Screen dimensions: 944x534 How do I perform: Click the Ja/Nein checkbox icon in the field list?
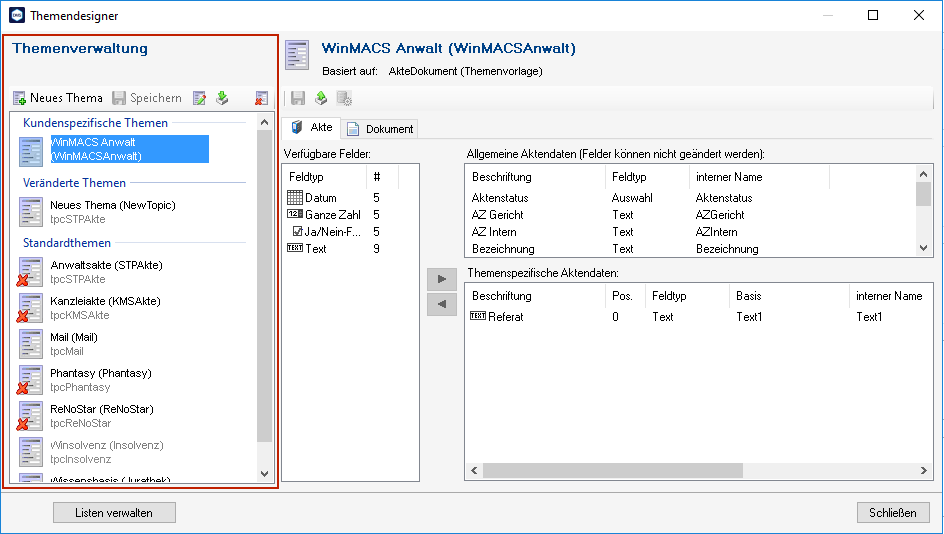click(x=297, y=231)
